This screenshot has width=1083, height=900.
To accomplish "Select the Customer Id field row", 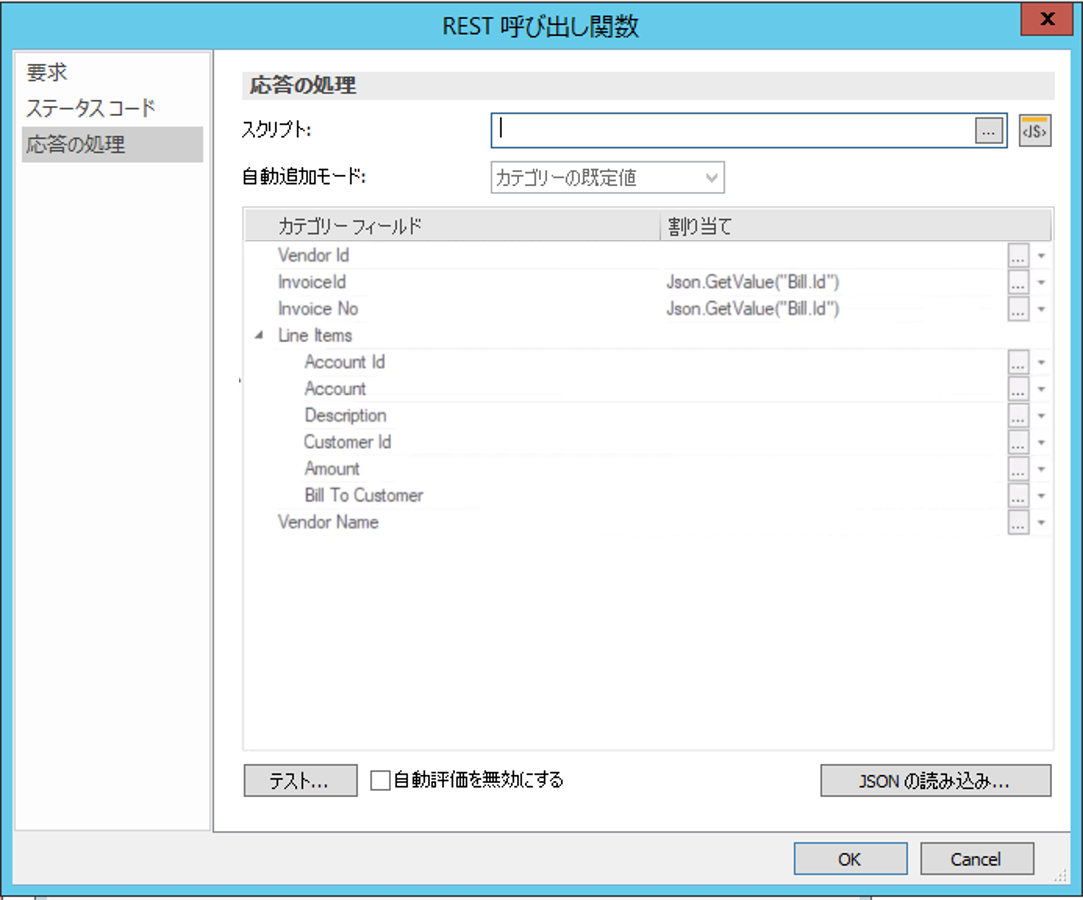I will tap(347, 442).
